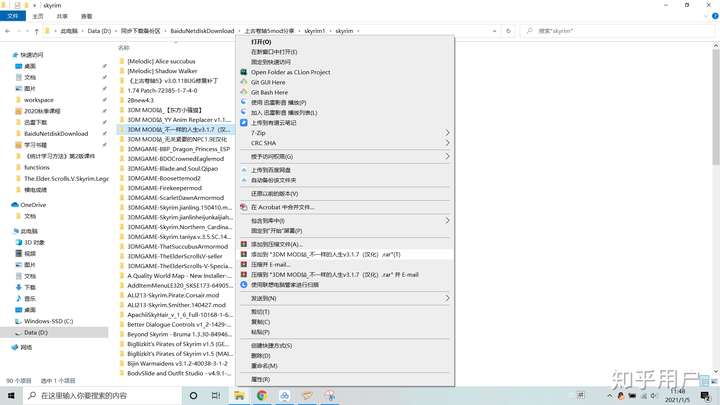Click the help question mark icon

(x=715, y=16)
